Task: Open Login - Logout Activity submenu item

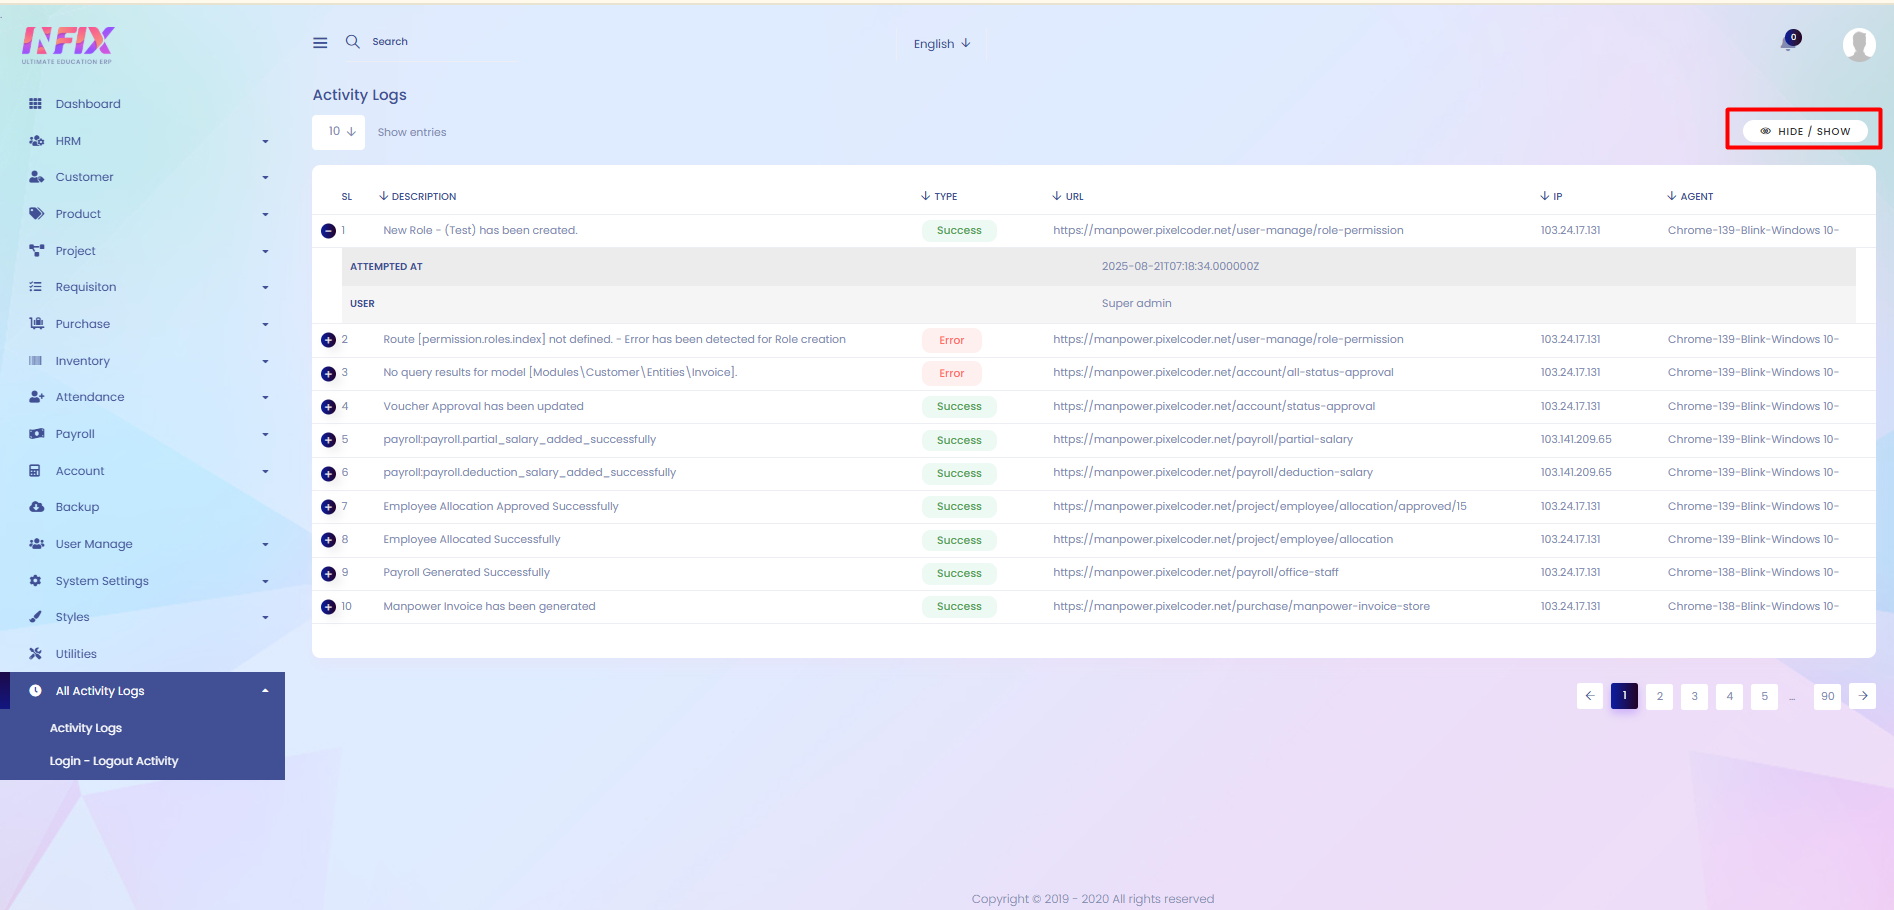Action: pyautogui.click(x=114, y=761)
